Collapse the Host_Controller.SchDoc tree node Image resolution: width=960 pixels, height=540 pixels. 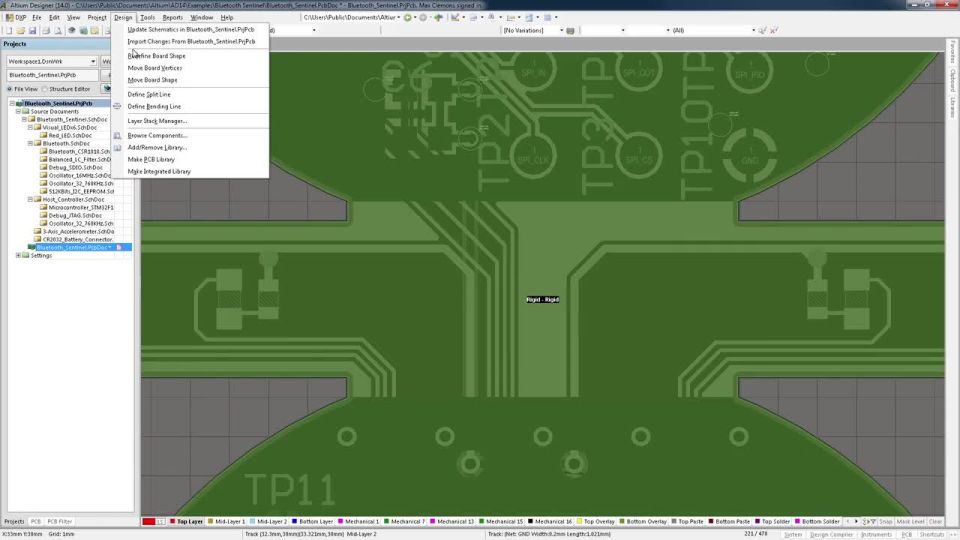[x=30, y=200]
